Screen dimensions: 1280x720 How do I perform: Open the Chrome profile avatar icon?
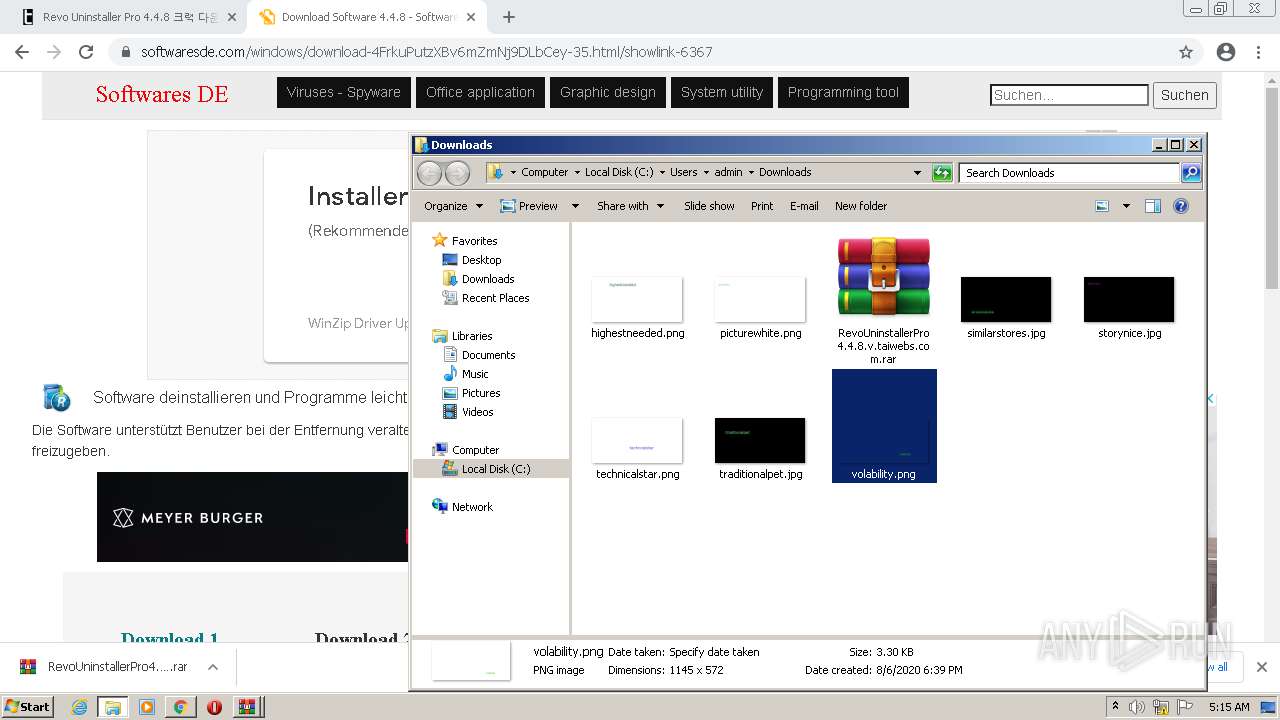(x=1226, y=52)
